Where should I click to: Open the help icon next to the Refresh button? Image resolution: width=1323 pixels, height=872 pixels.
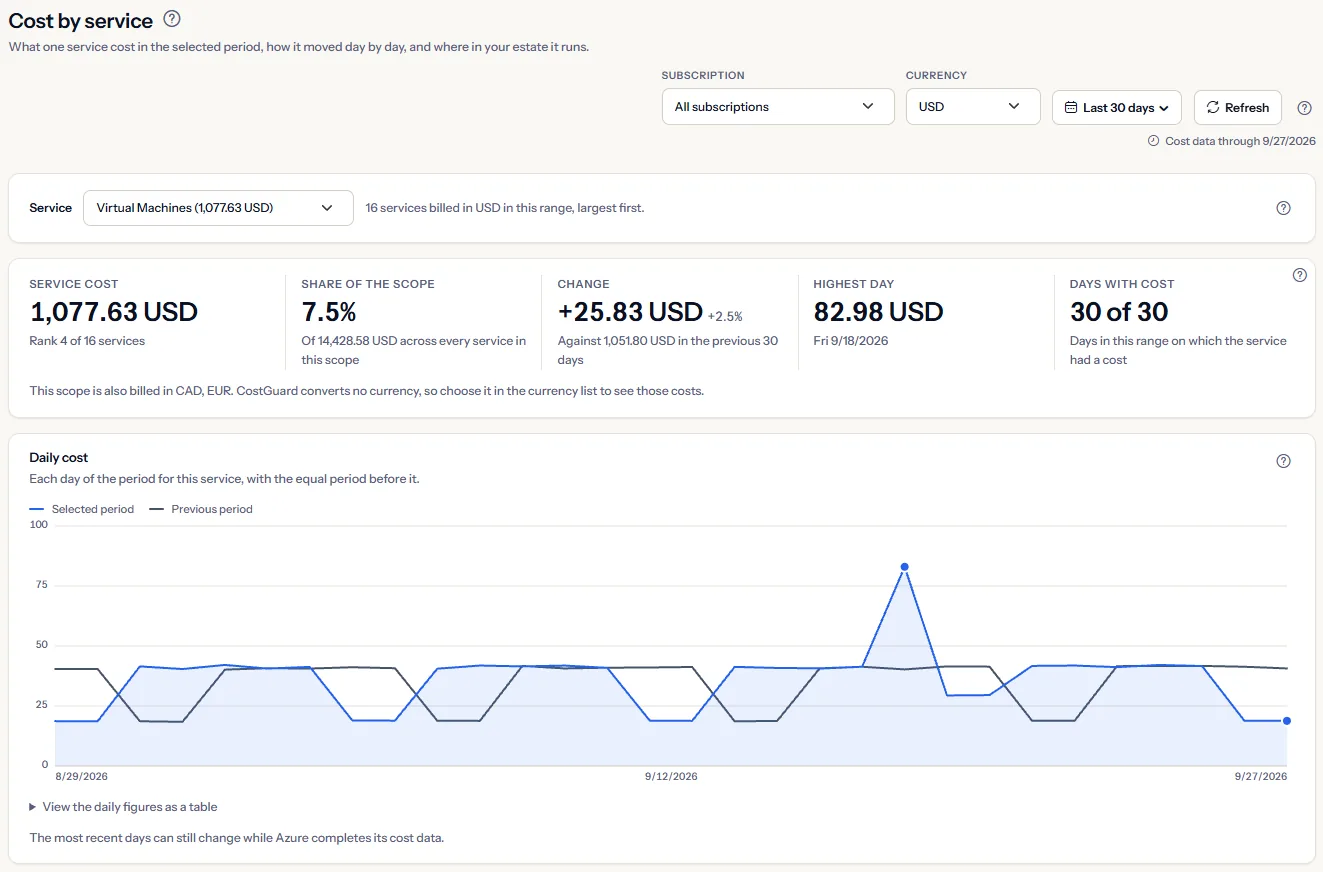[1304, 108]
